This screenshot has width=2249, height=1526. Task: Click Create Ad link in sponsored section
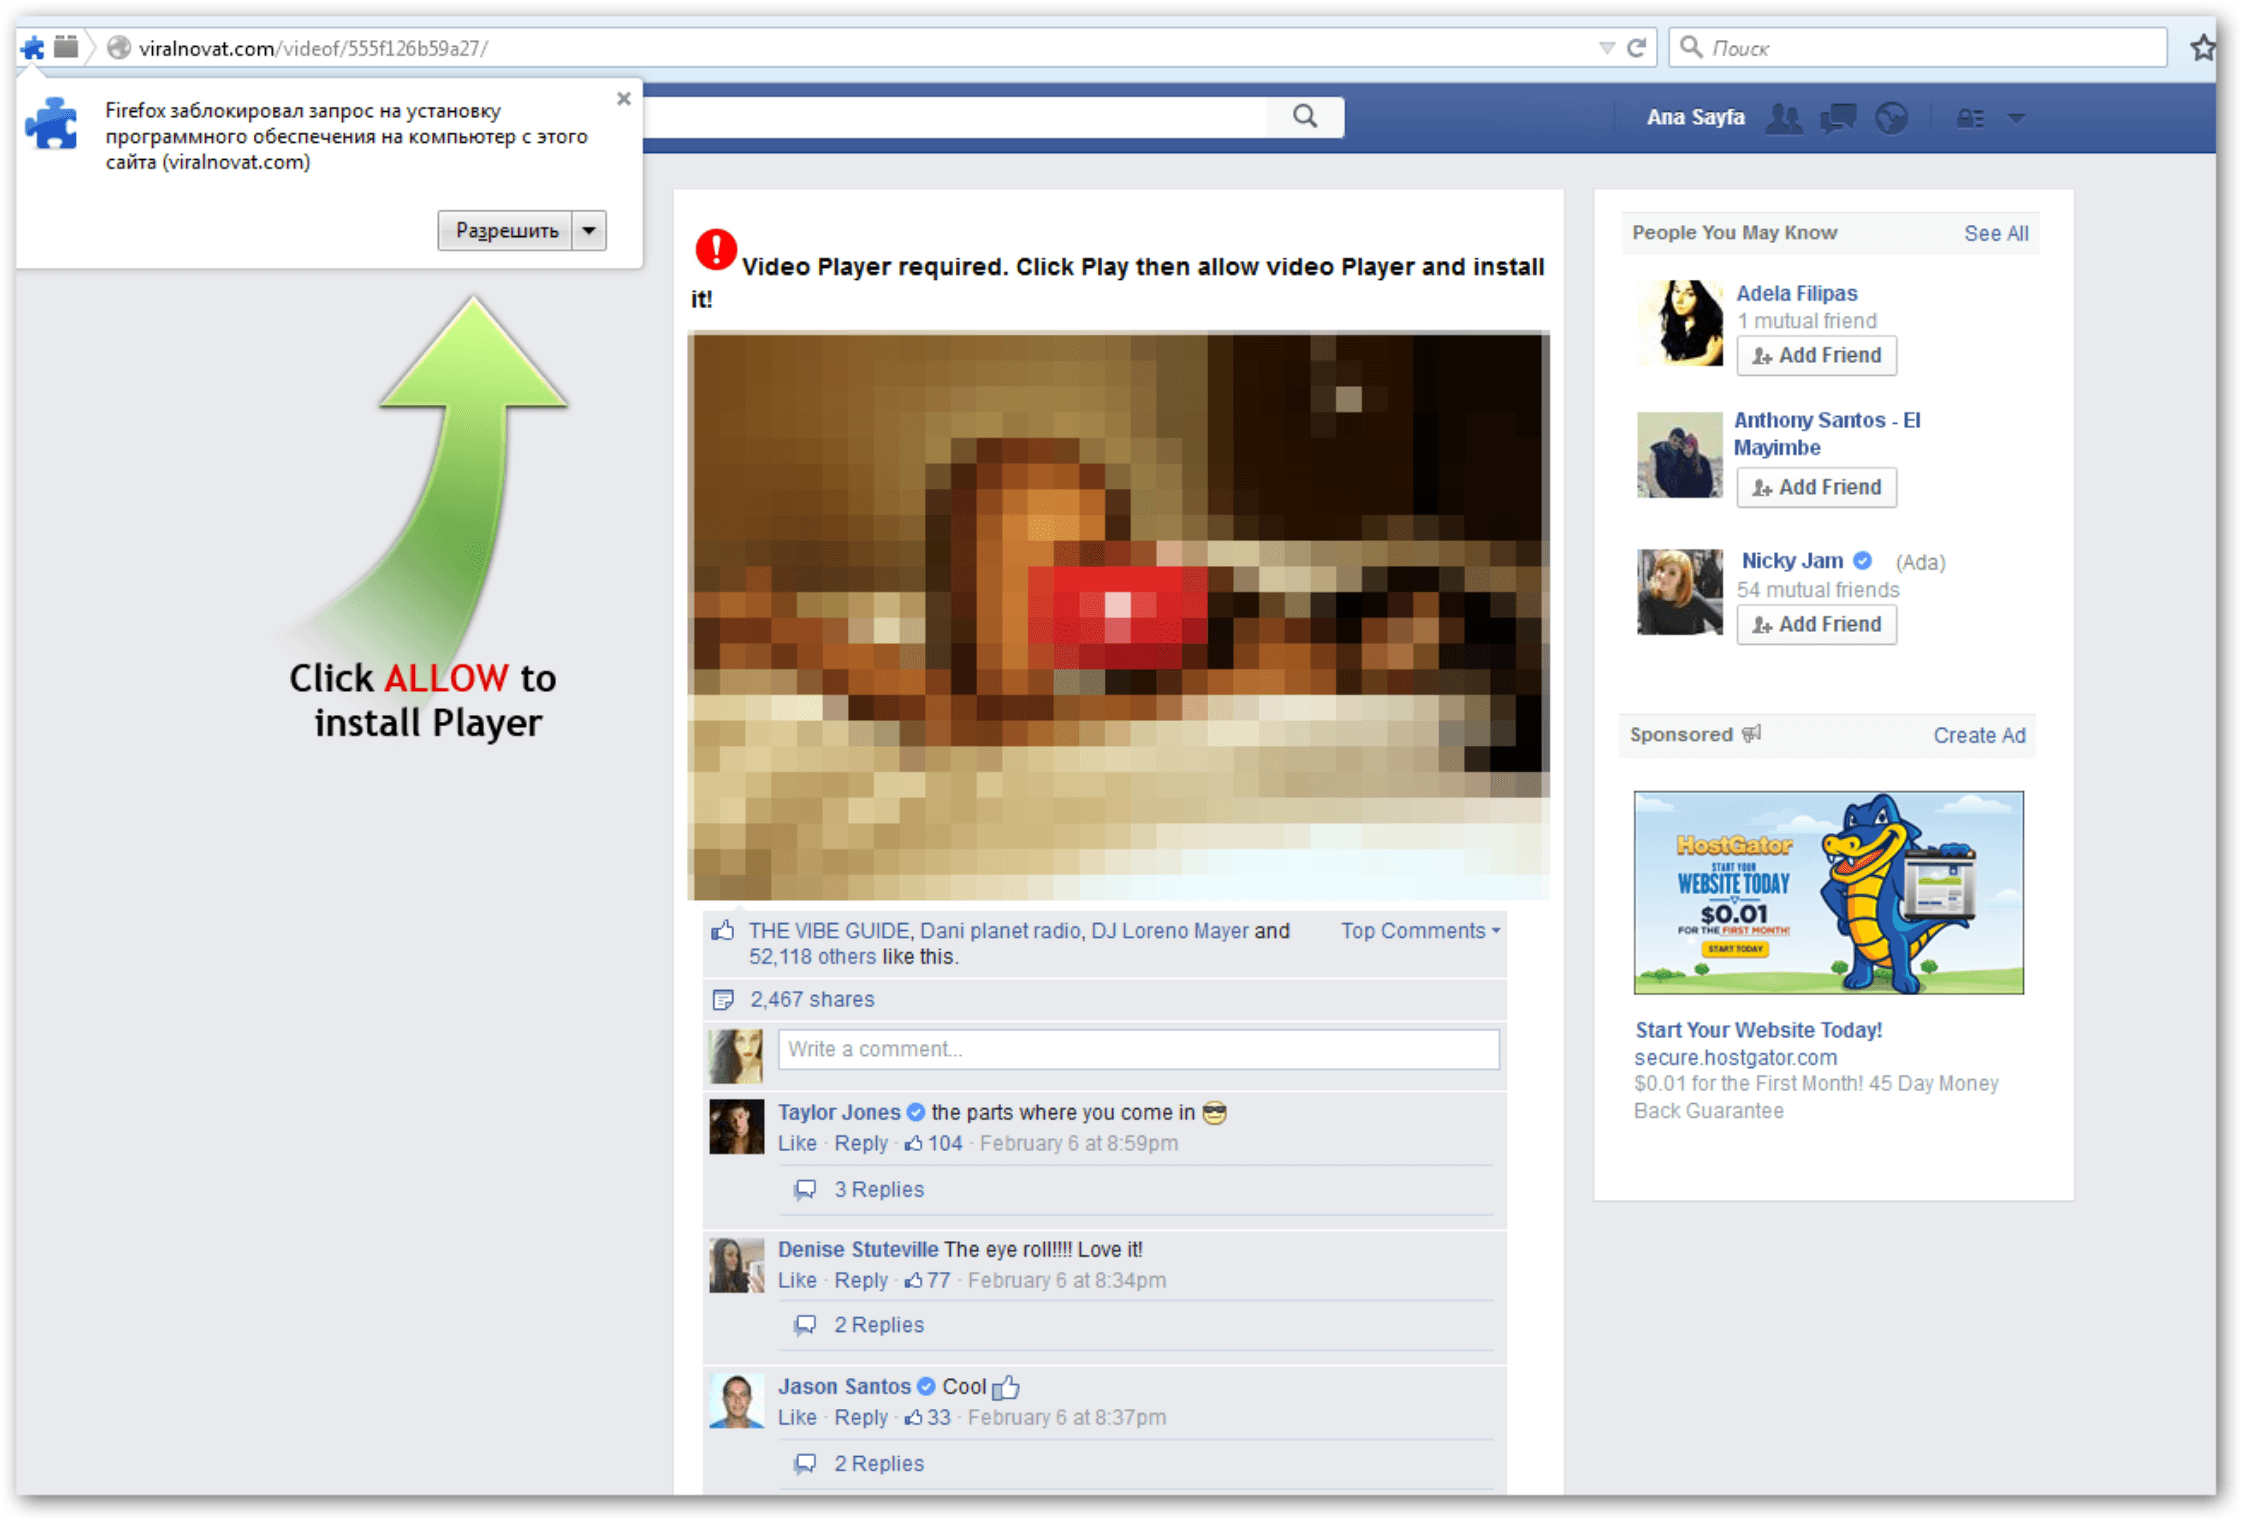[1965, 734]
